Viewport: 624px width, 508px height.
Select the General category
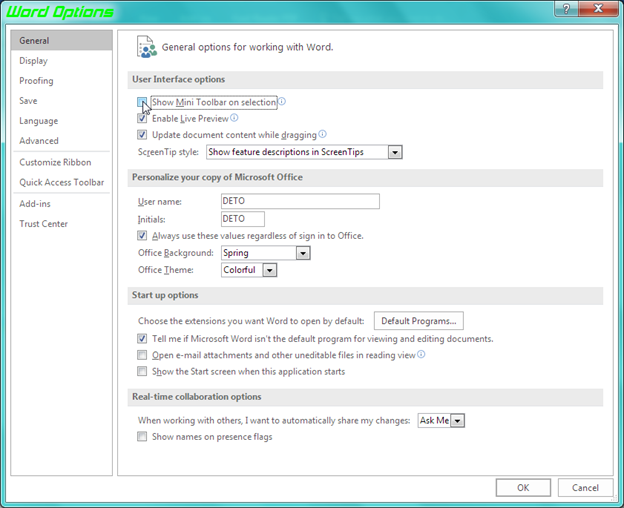tap(62, 41)
